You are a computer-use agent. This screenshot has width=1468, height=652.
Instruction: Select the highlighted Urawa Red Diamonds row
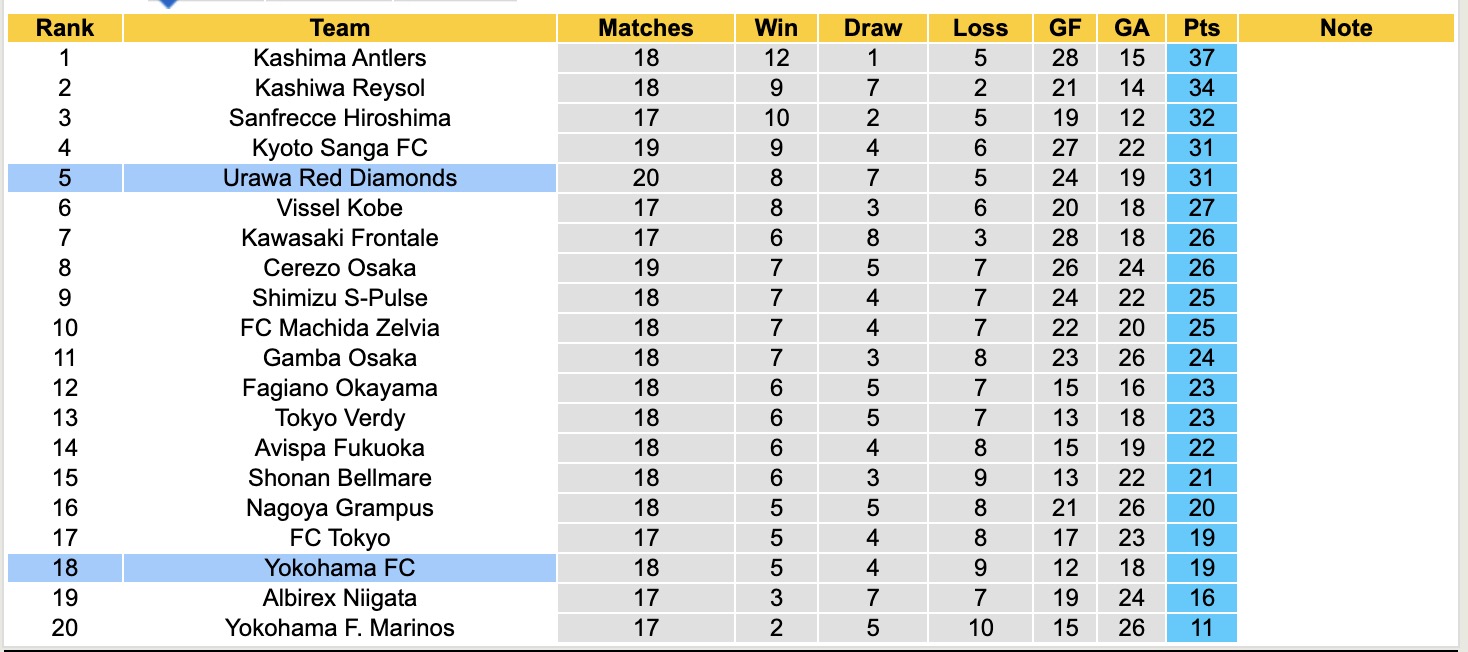tap(340, 178)
